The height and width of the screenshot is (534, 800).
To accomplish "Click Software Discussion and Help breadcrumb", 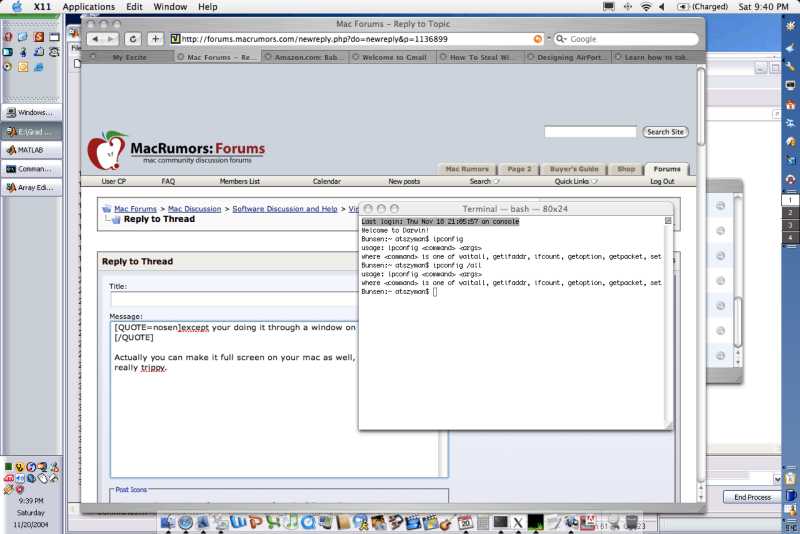I will pyautogui.click(x=285, y=209).
